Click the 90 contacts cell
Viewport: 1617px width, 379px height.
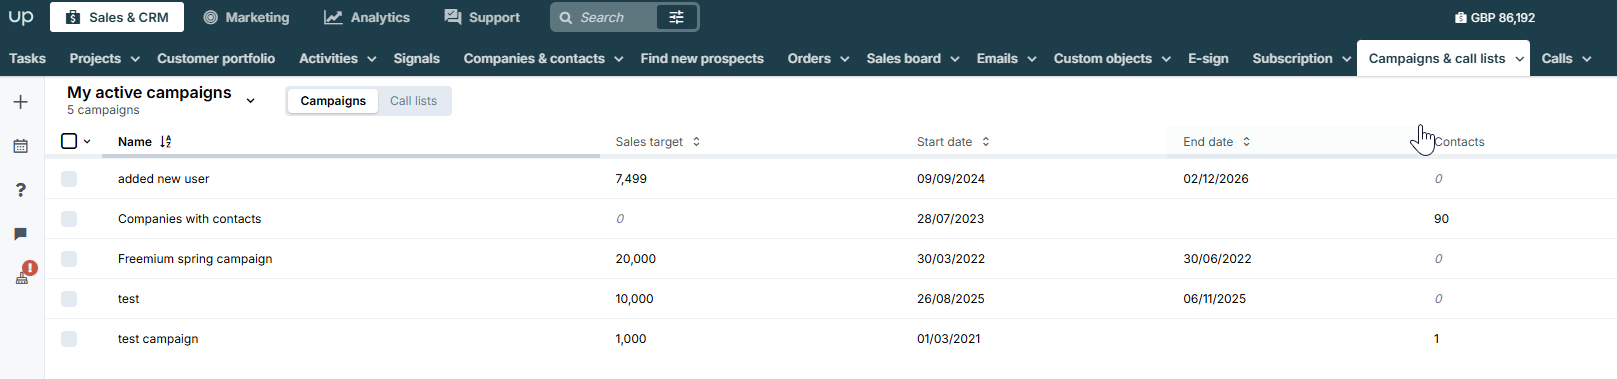(1441, 219)
